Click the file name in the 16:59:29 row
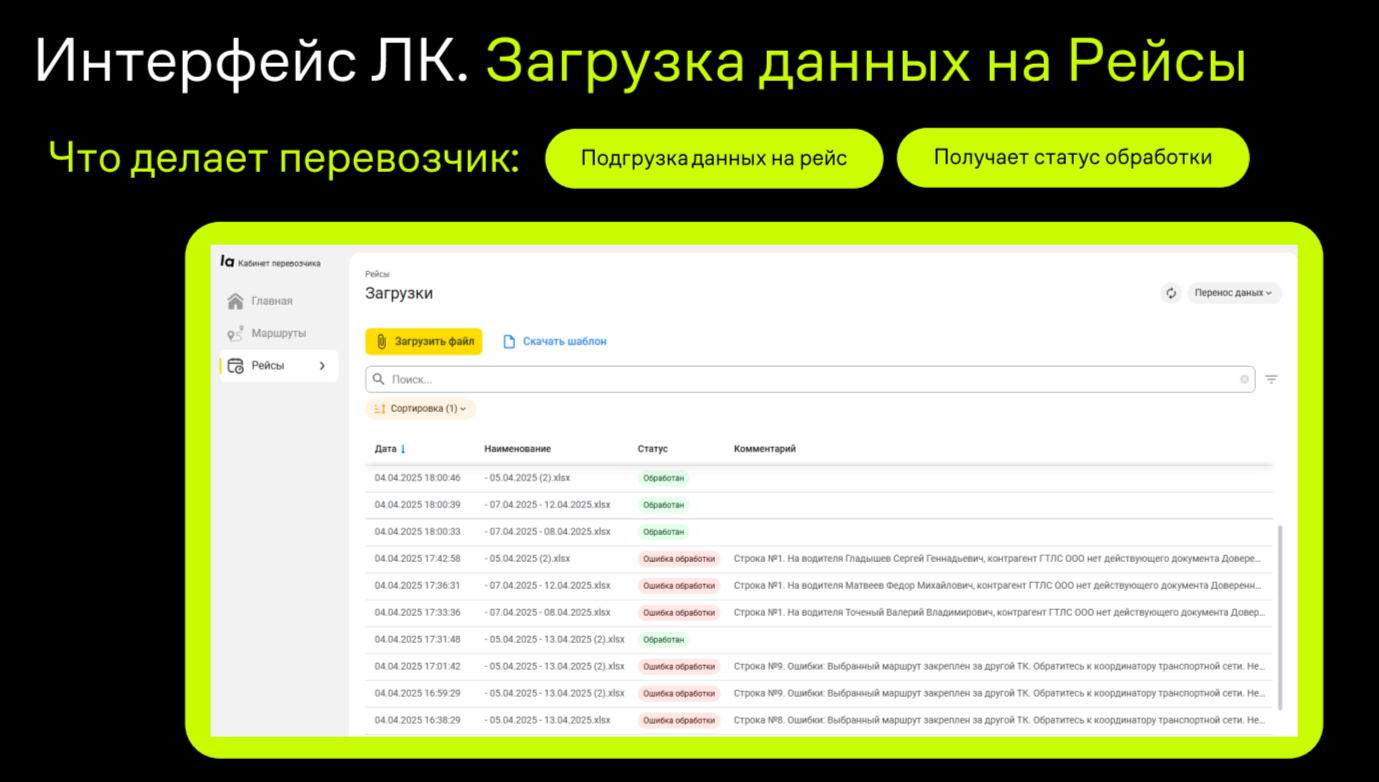 554,693
